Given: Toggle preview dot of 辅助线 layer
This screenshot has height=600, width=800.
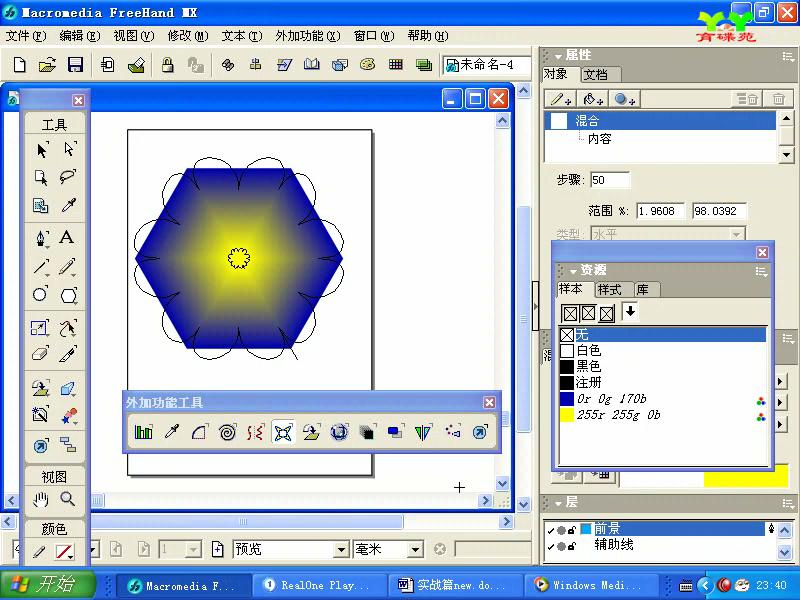Looking at the screenshot, I should pos(561,546).
